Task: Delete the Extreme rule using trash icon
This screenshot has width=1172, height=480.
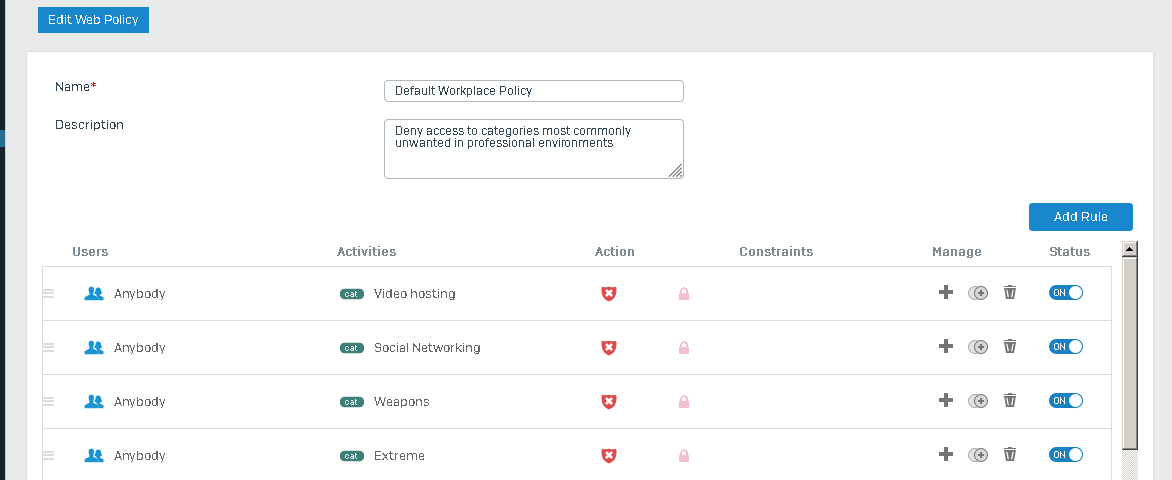Action: [x=1010, y=454]
